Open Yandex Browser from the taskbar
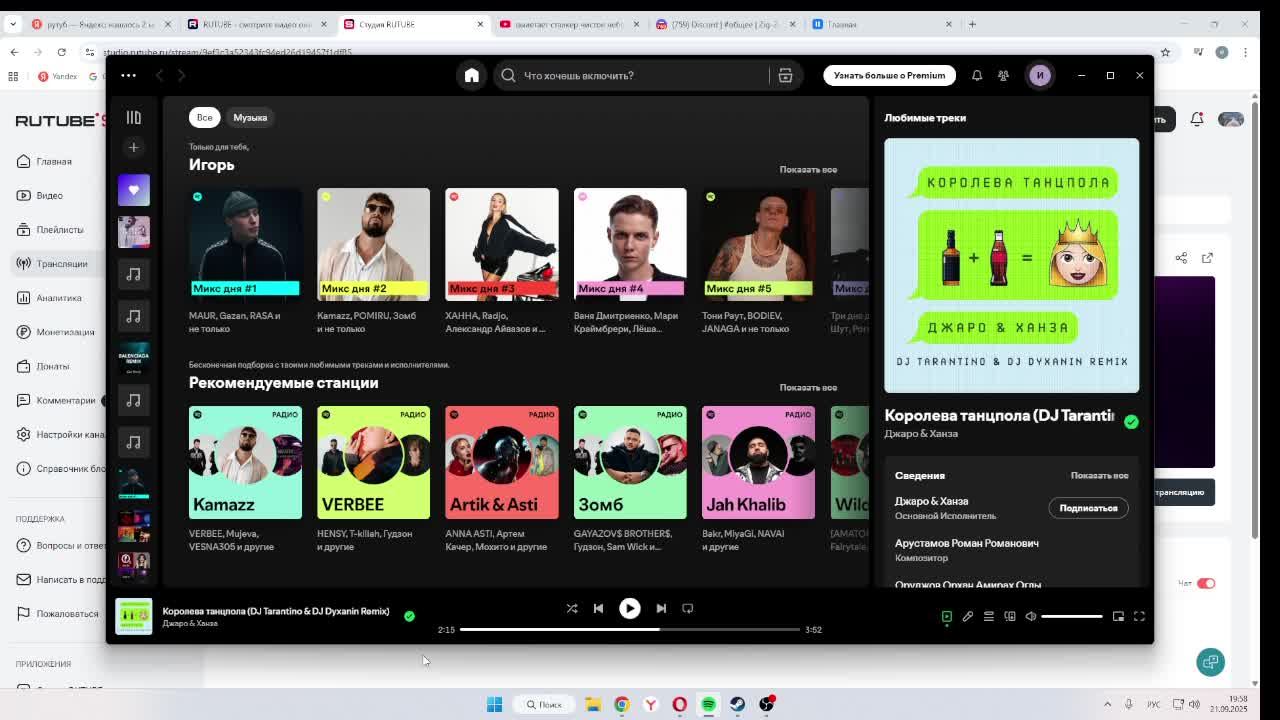Viewport: 1280px width, 720px height. pos(651,704)
